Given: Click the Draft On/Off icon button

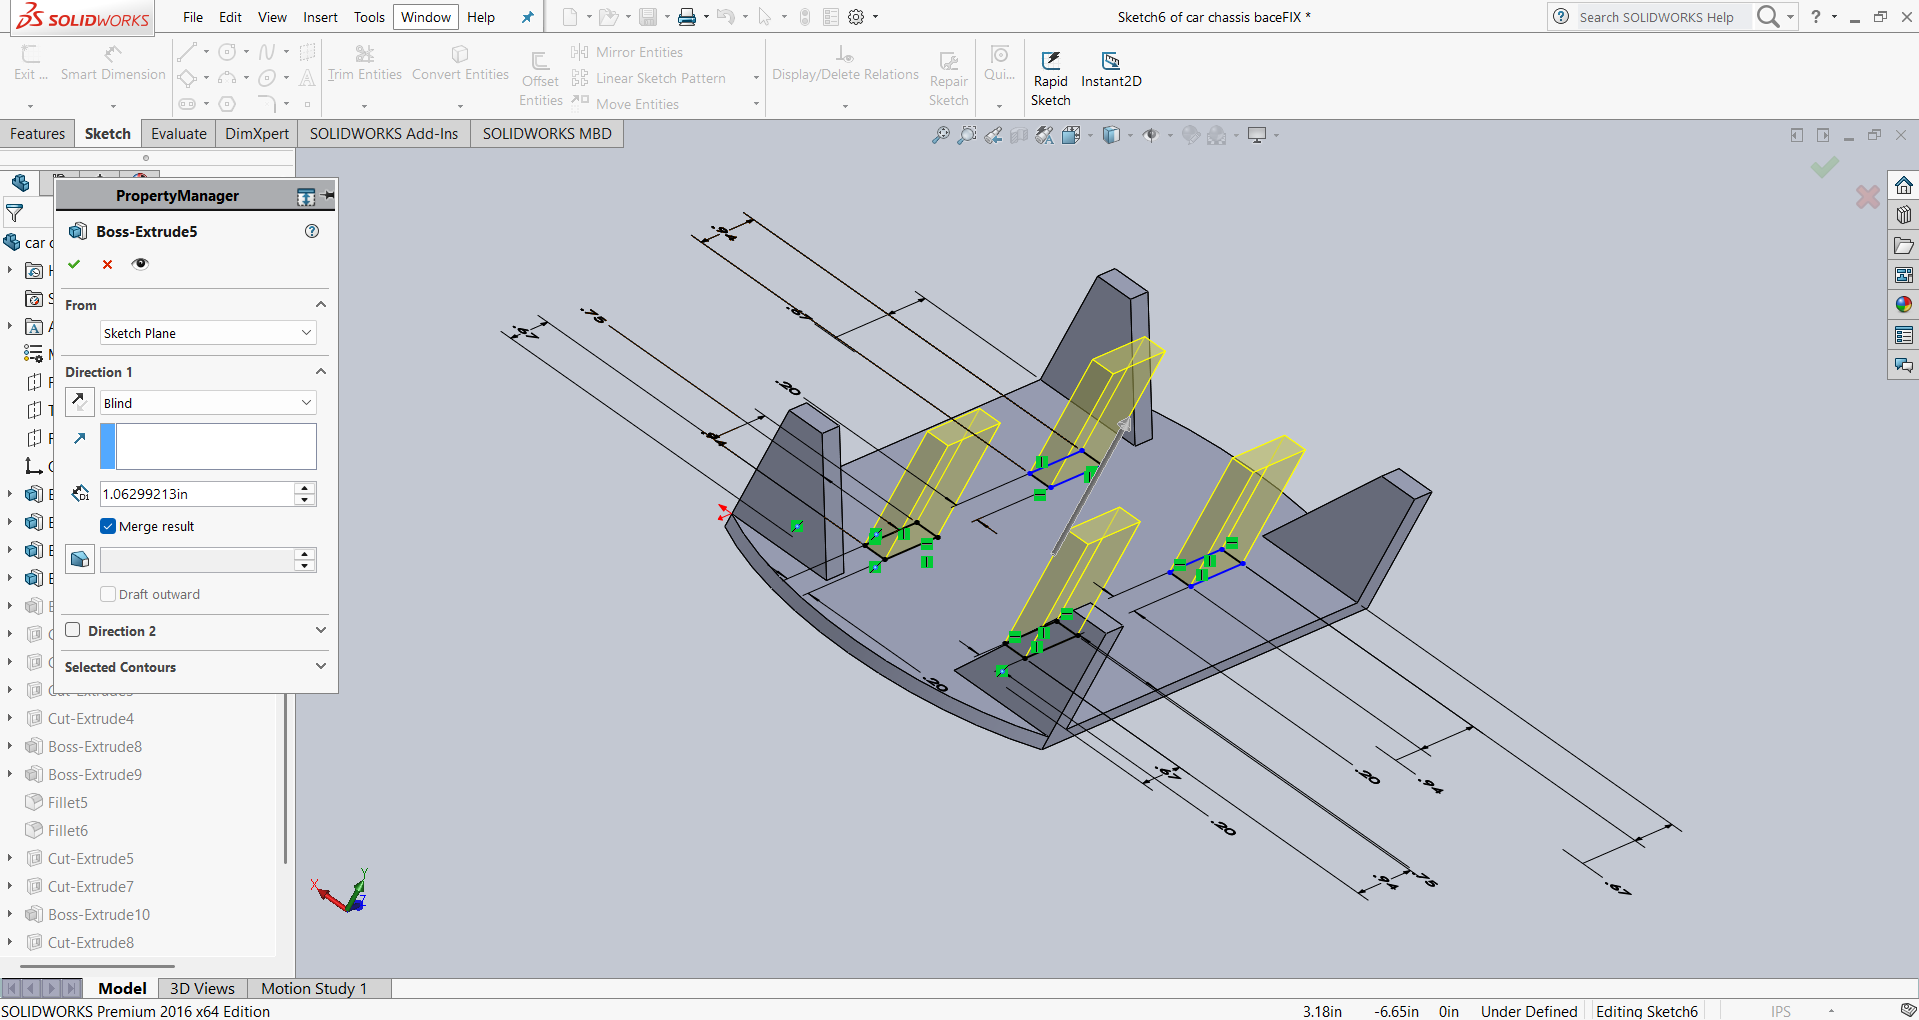Looking at the screenshot, I should coord(79,559).
